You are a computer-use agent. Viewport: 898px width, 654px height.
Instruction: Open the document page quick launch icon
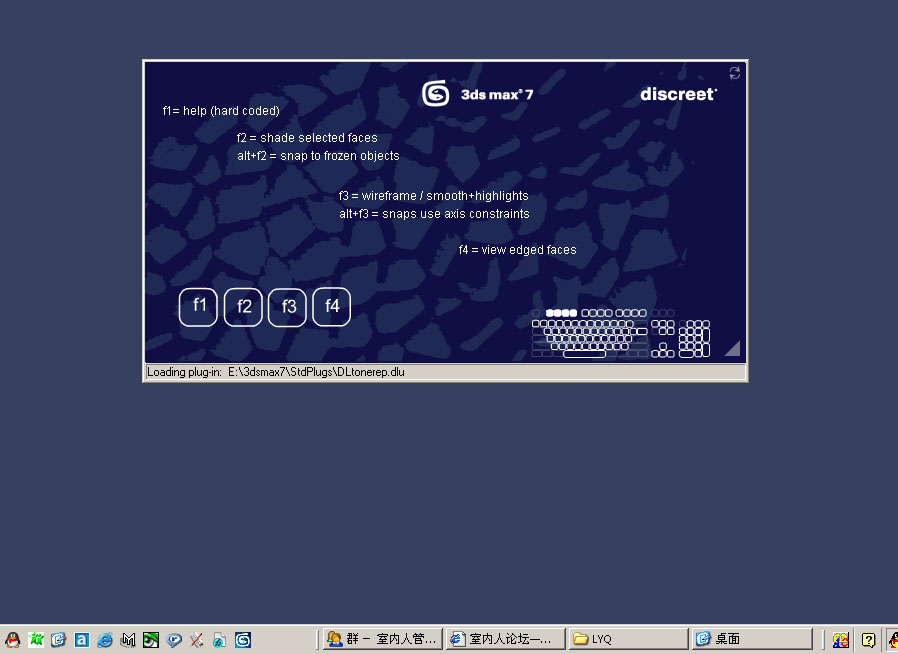coord(219,639)
